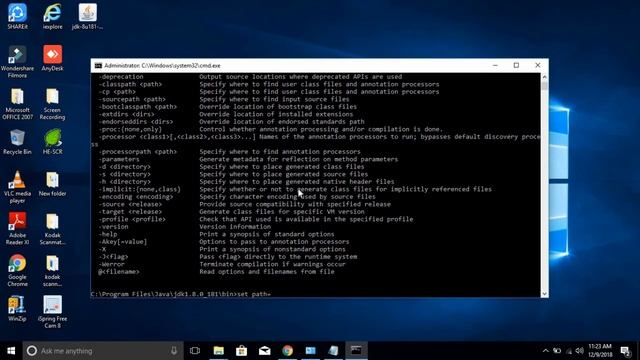Open File Explorer from the taskbar
The height and width of the screenshot is (360, 640).
pyautogui.click(x=219, y=351)
